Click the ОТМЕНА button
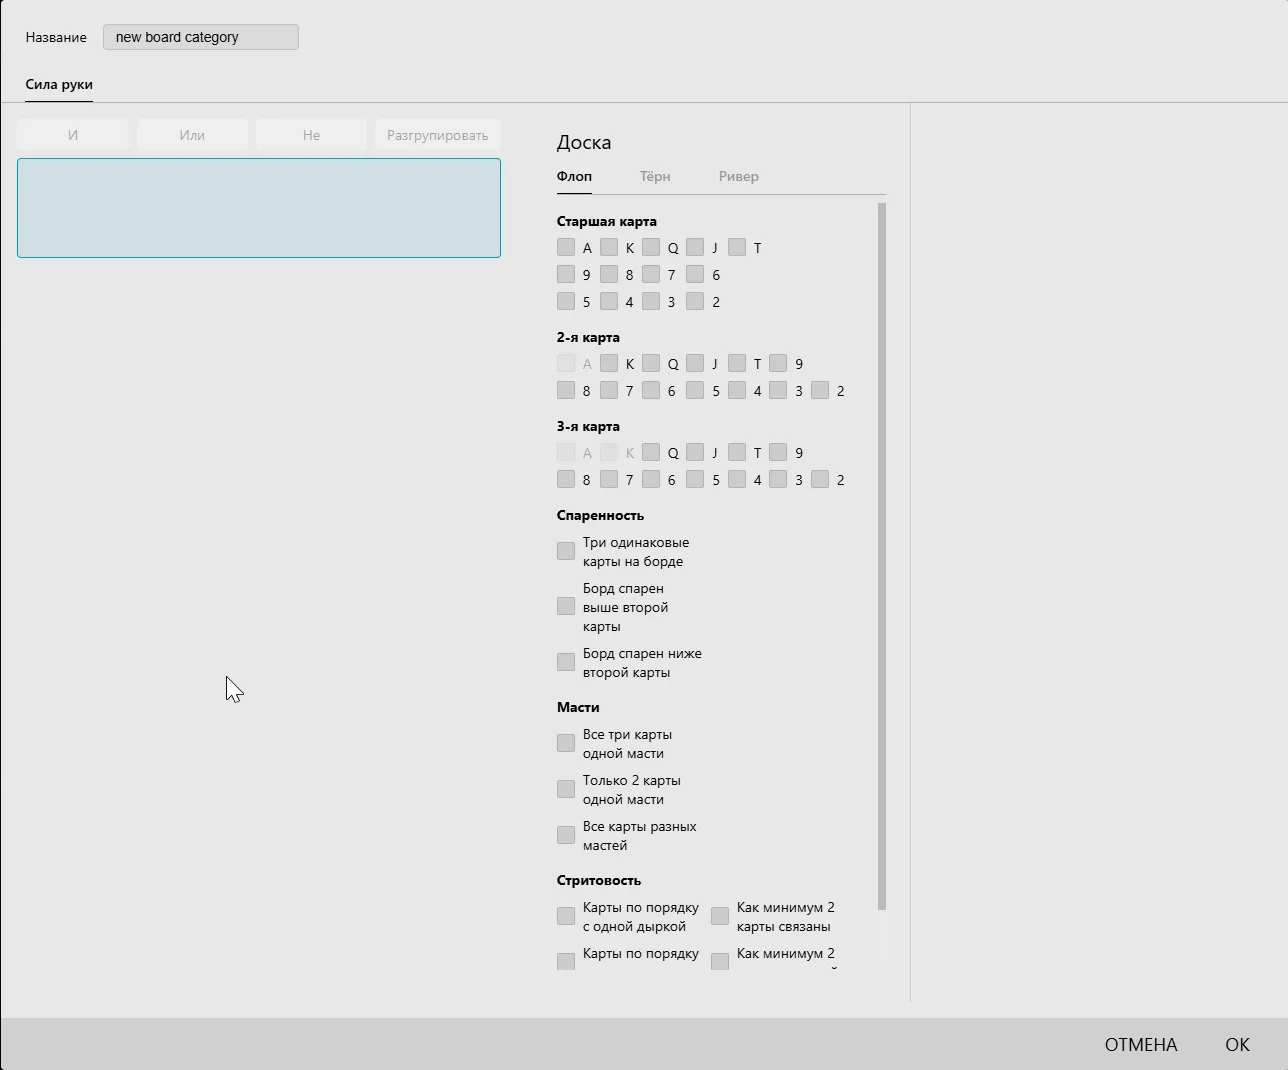This screenshot has width=1288, height=1070. click(x=1140, y=1045)
